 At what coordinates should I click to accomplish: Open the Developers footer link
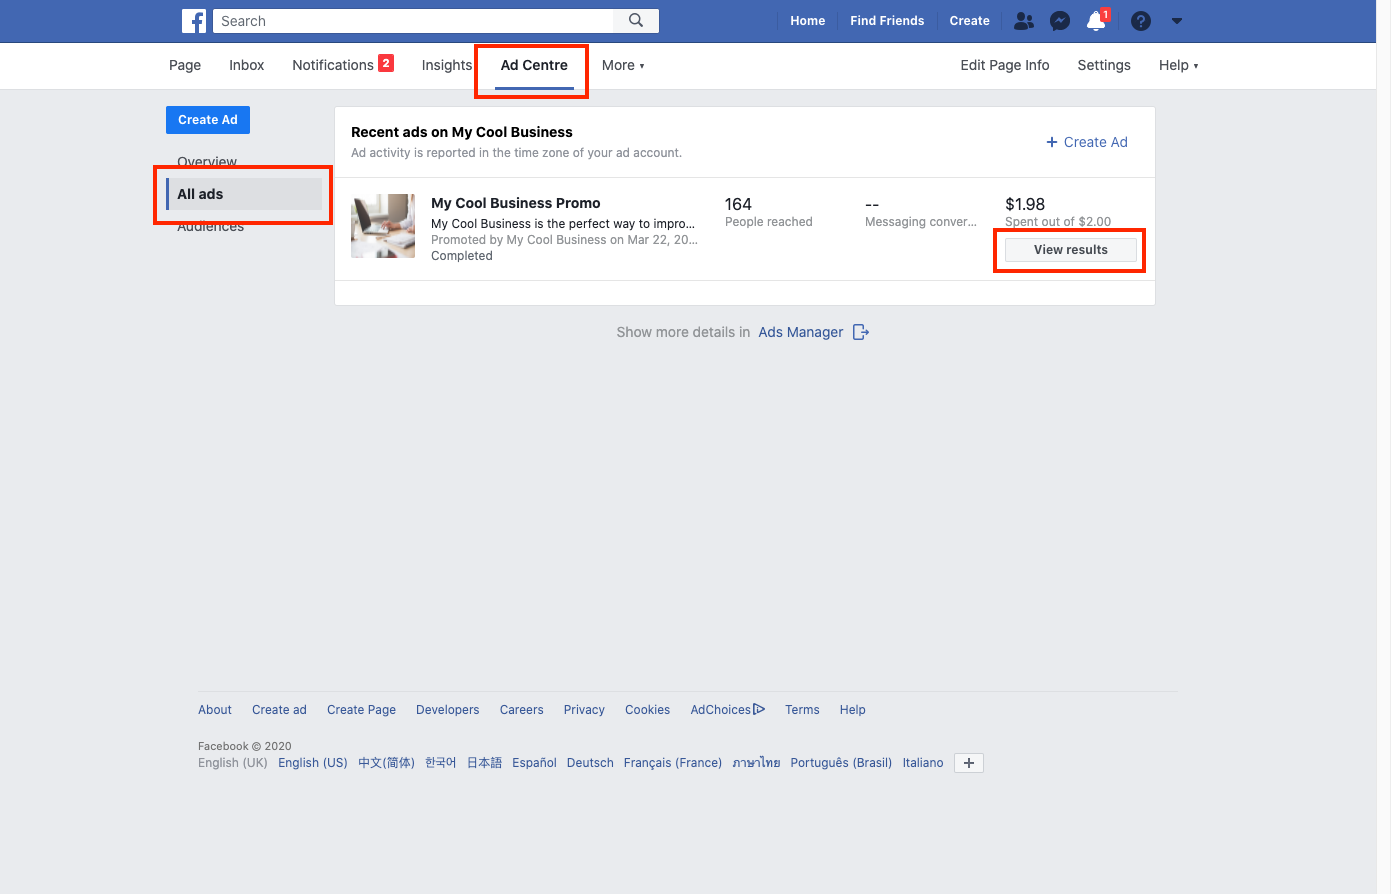coord(448,710)
